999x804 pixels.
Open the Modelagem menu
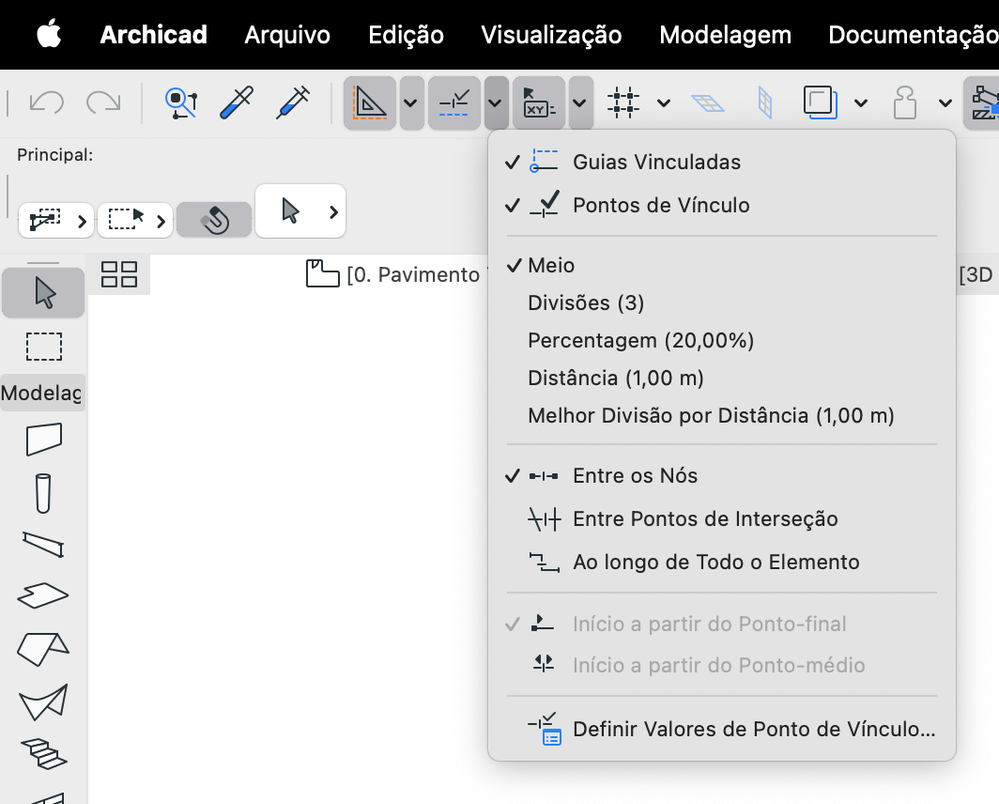tap(725, 34)
